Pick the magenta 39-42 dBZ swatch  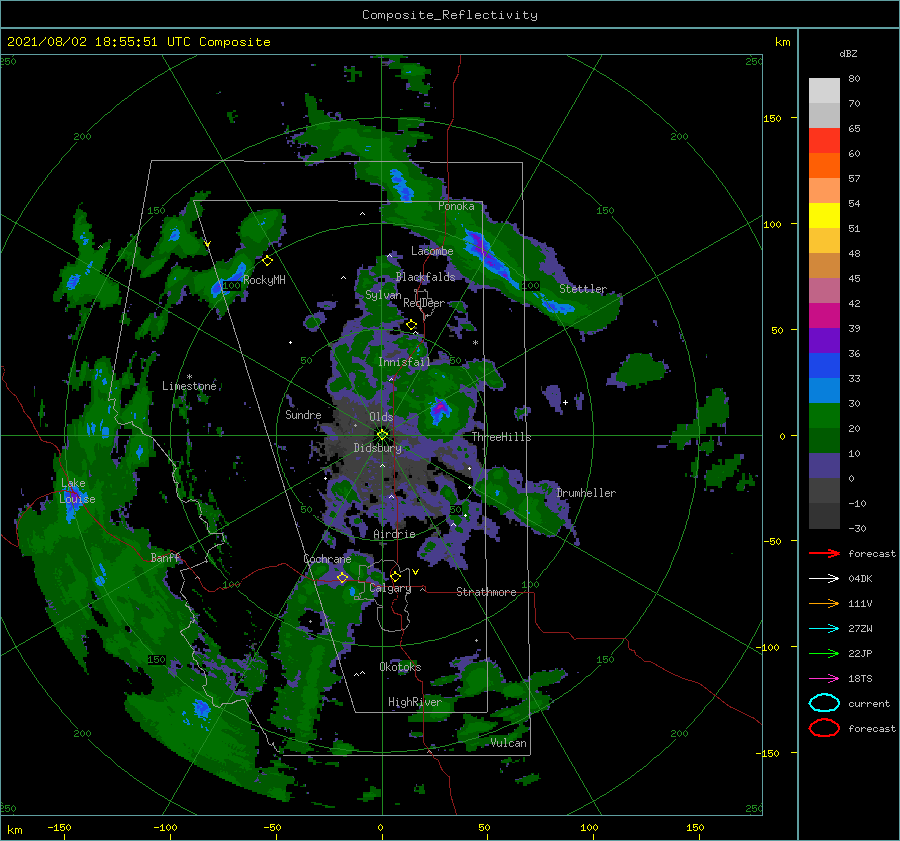tap(824, 316)
